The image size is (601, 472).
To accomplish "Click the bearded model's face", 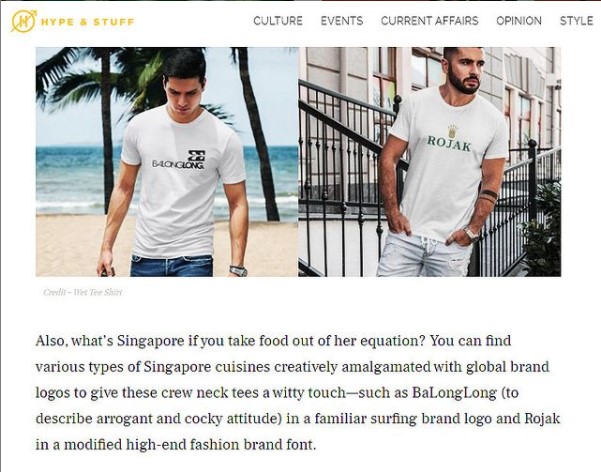I will coord(465,71).
